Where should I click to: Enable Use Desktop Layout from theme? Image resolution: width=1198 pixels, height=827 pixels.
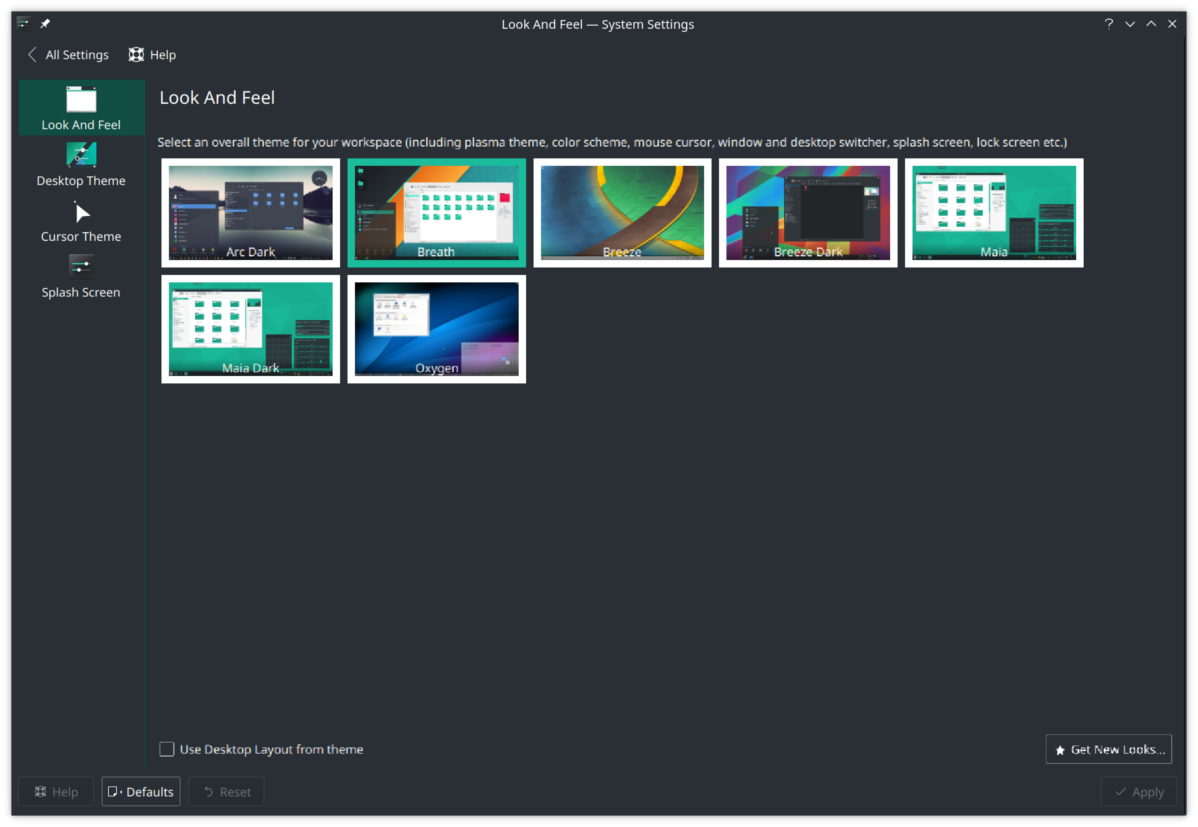click(x=167, y=749)
